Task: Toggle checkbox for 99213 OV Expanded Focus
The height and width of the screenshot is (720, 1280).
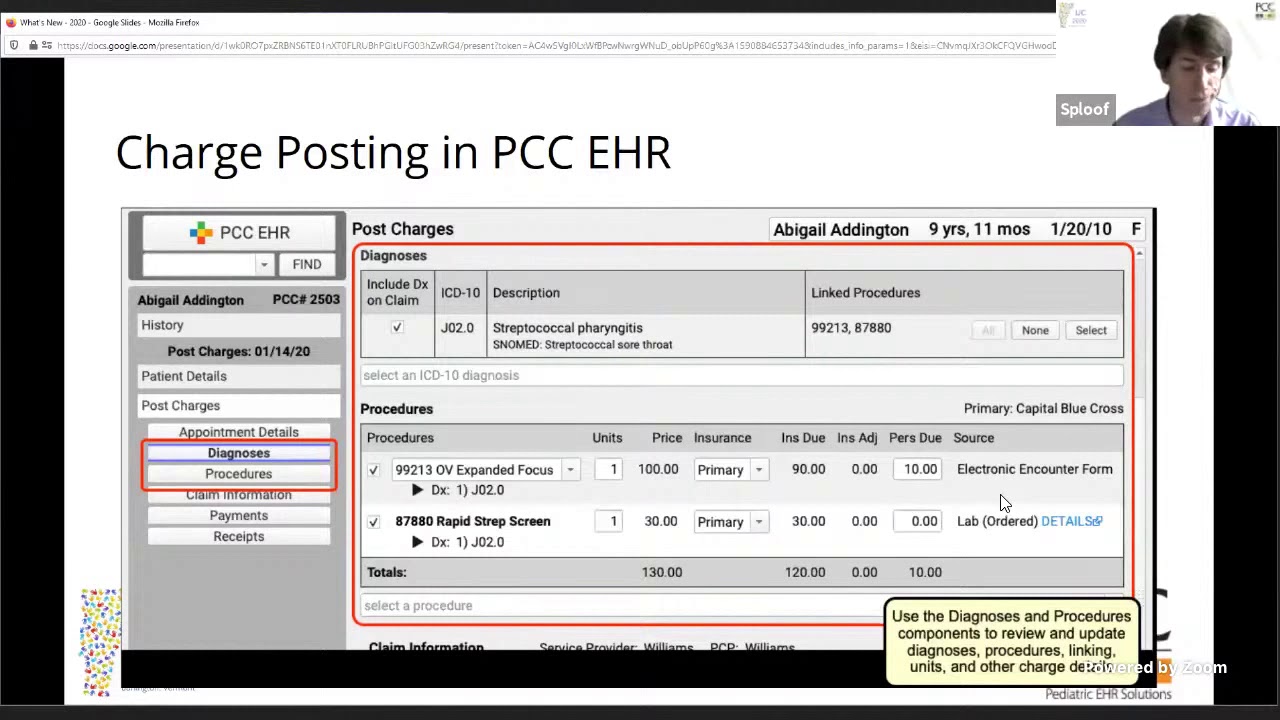Action: [x=373, y=469]
